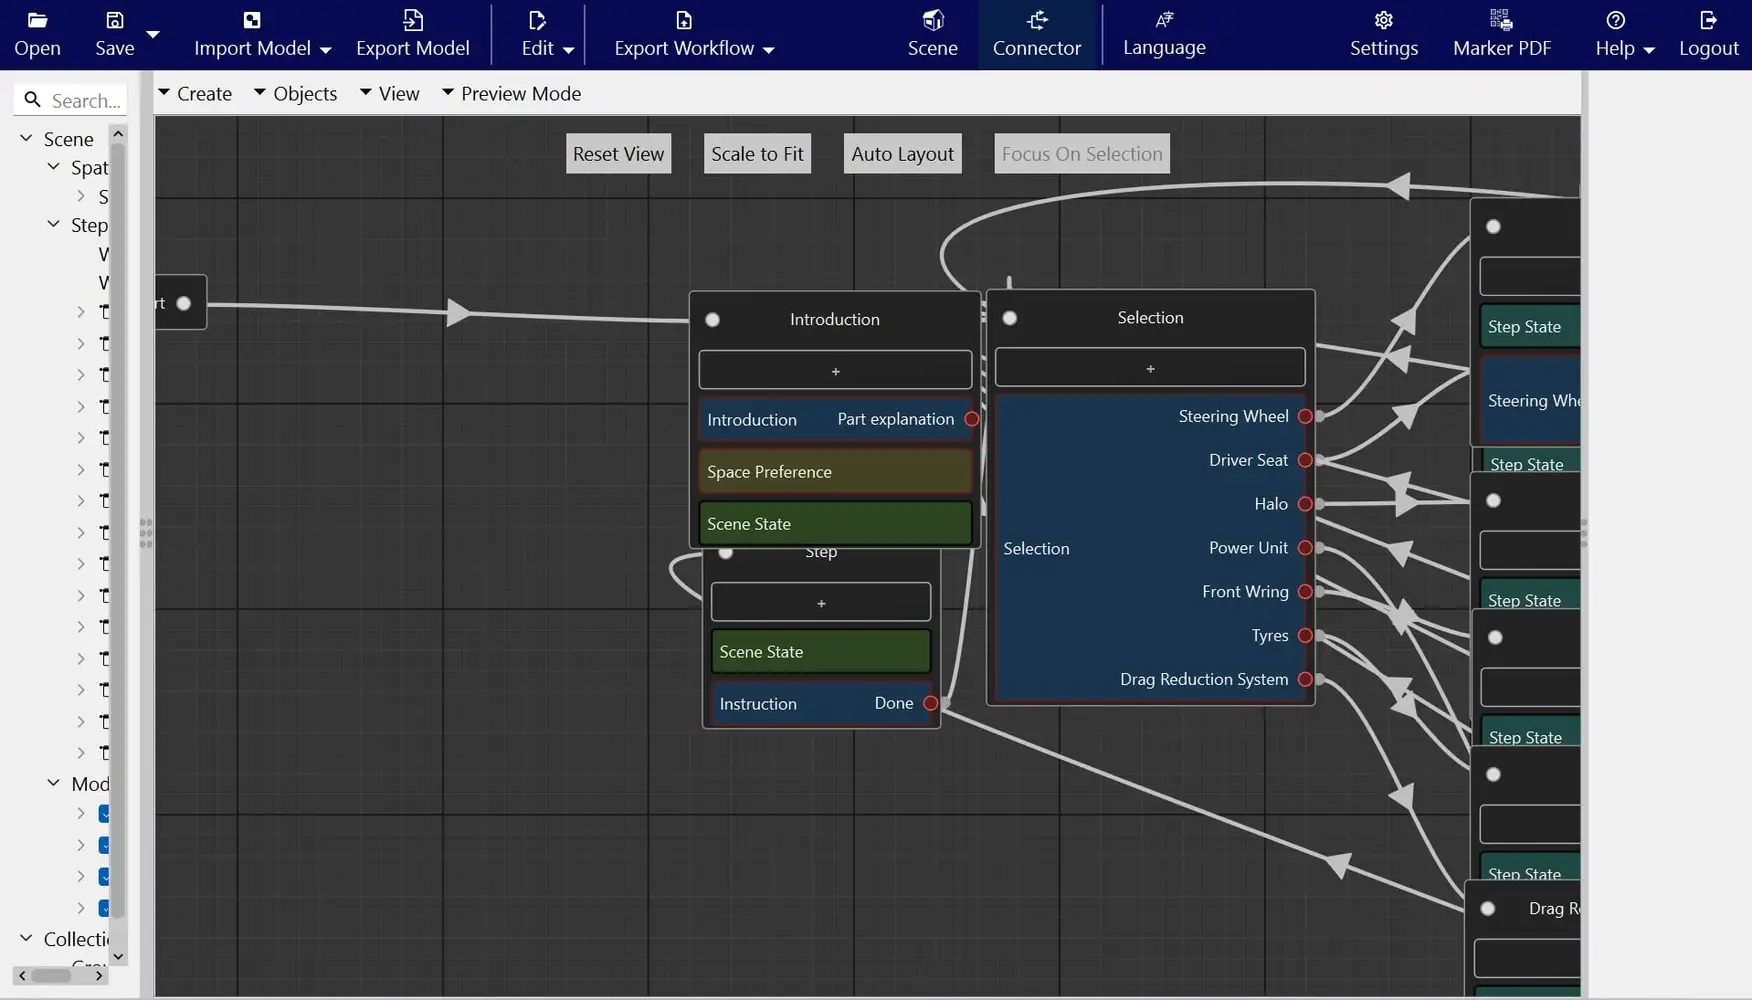The width and height of the screenshot is (1752, 1000).
Task: Open the Edit dropdown arrow
Action: pos(568,49)
